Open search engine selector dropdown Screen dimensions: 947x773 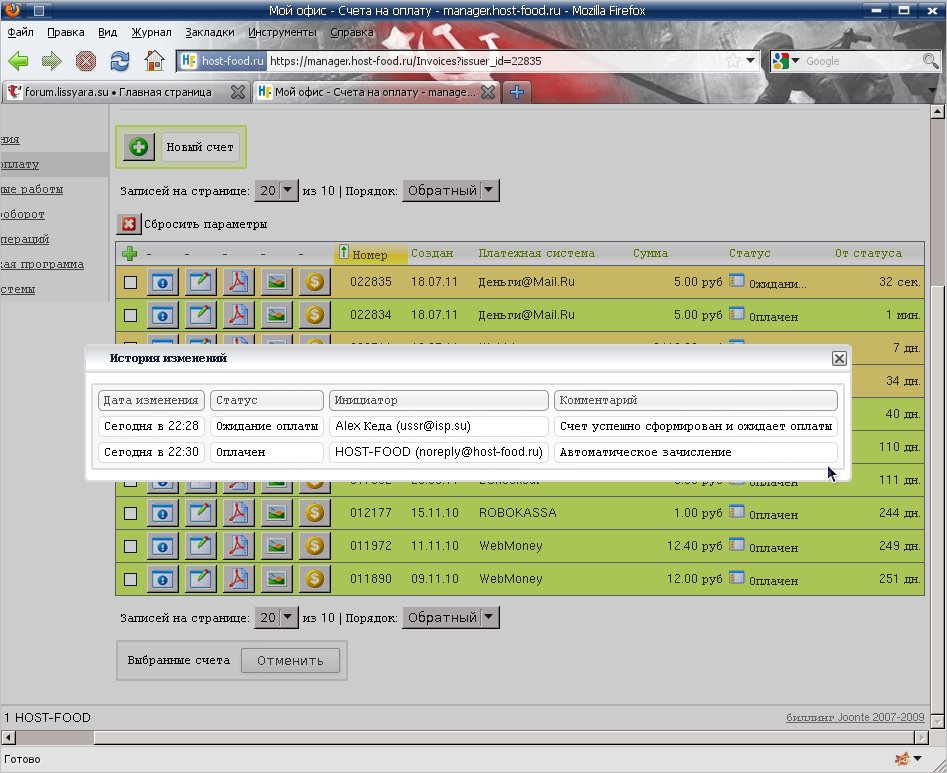[786, 60]
